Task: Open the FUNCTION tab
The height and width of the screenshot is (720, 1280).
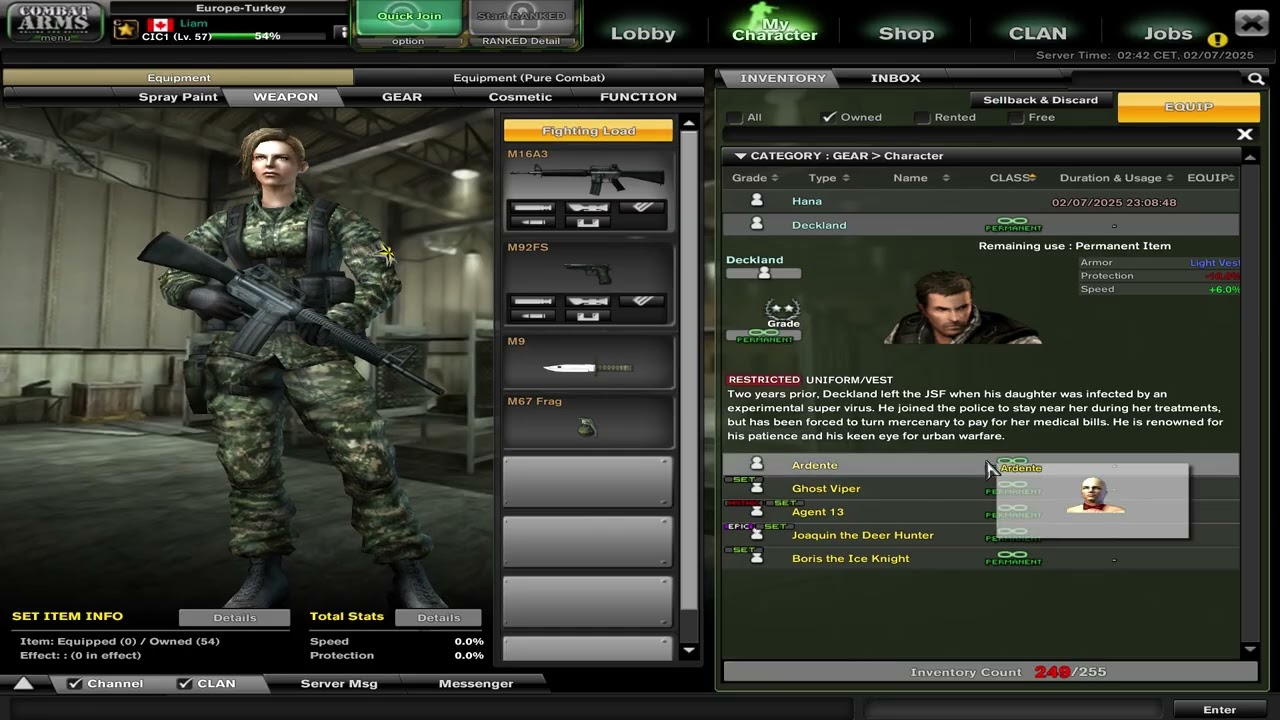Action: (638, 97)
